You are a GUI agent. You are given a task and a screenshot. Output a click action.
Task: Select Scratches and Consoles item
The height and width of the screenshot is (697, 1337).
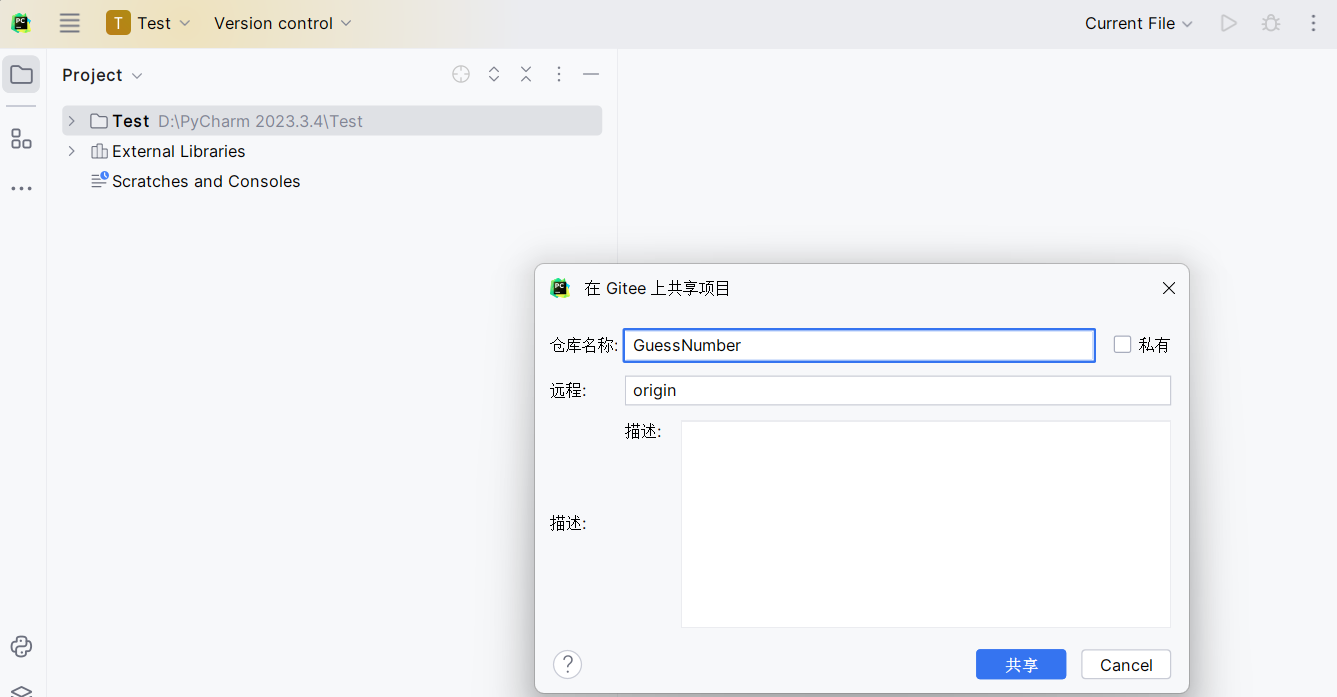206,181
